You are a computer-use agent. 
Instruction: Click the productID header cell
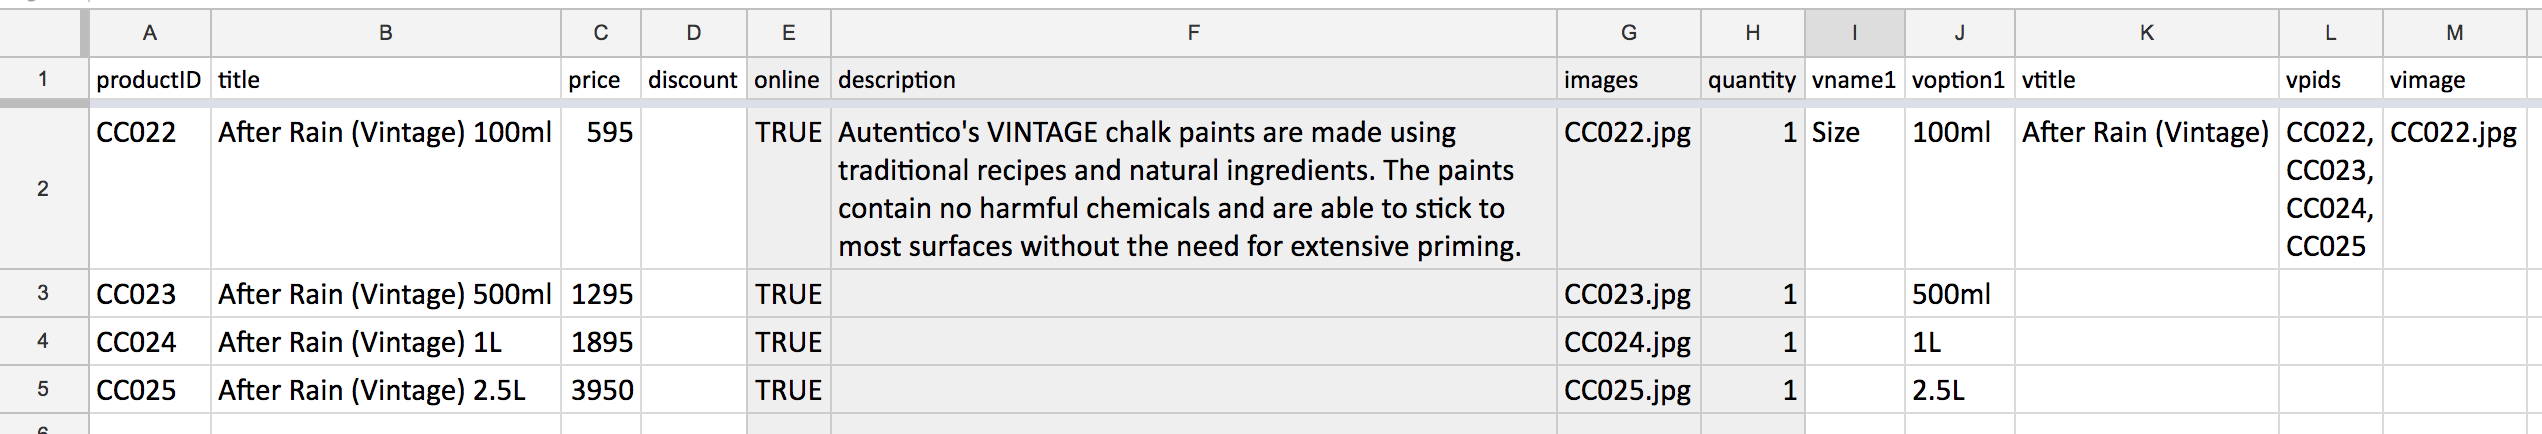[x=150, y=80]
